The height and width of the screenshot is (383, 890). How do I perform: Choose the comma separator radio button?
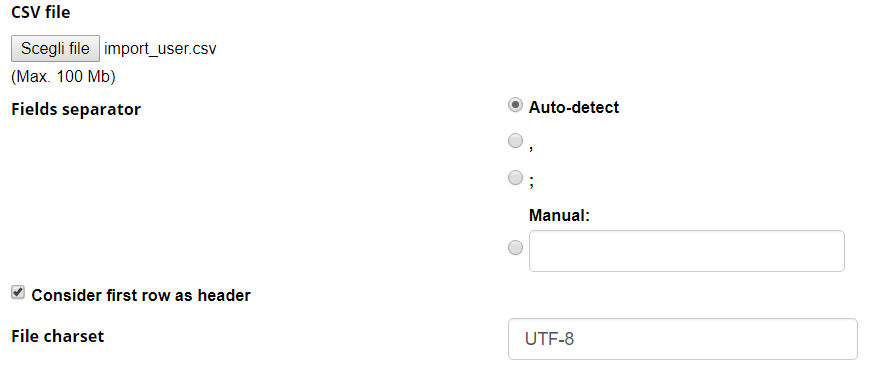515,141
